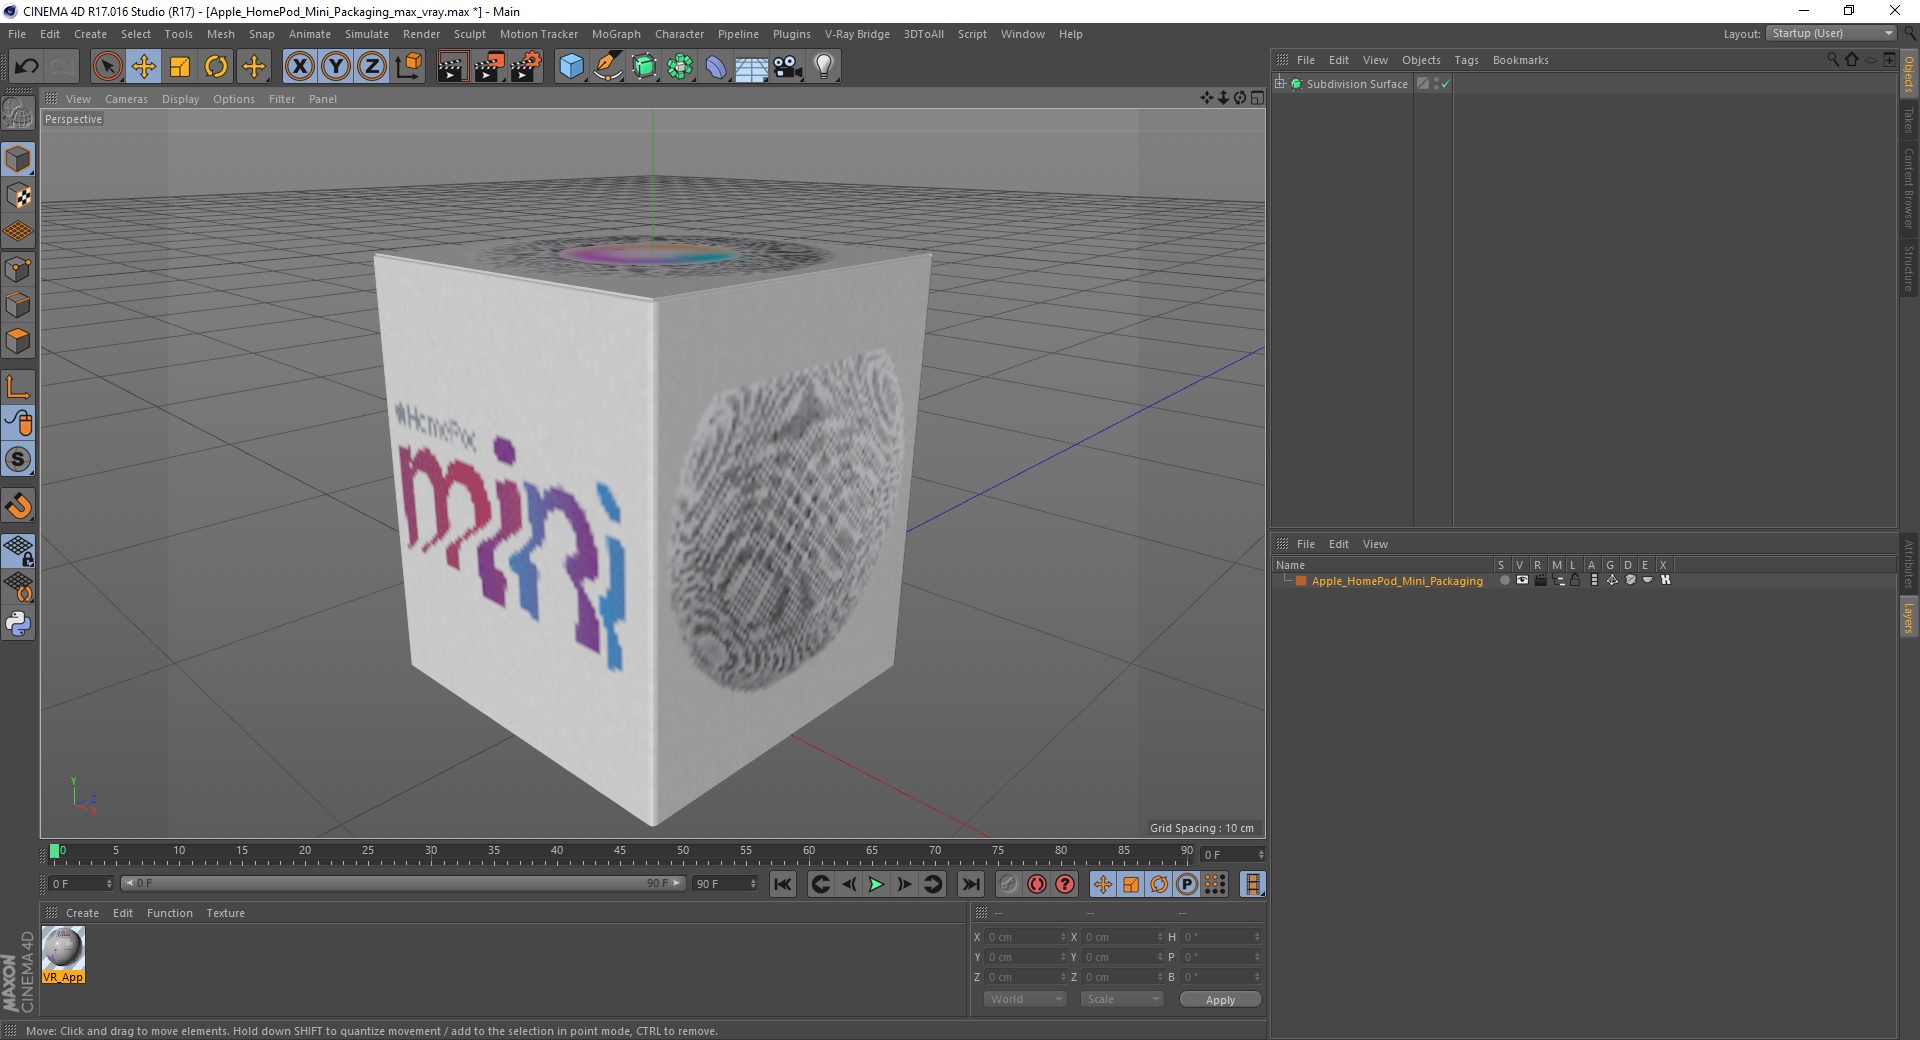Switch to Texture mode
Image resolution: width=1920 pixels, height=1040 pixels.
[x=18, y=196]
